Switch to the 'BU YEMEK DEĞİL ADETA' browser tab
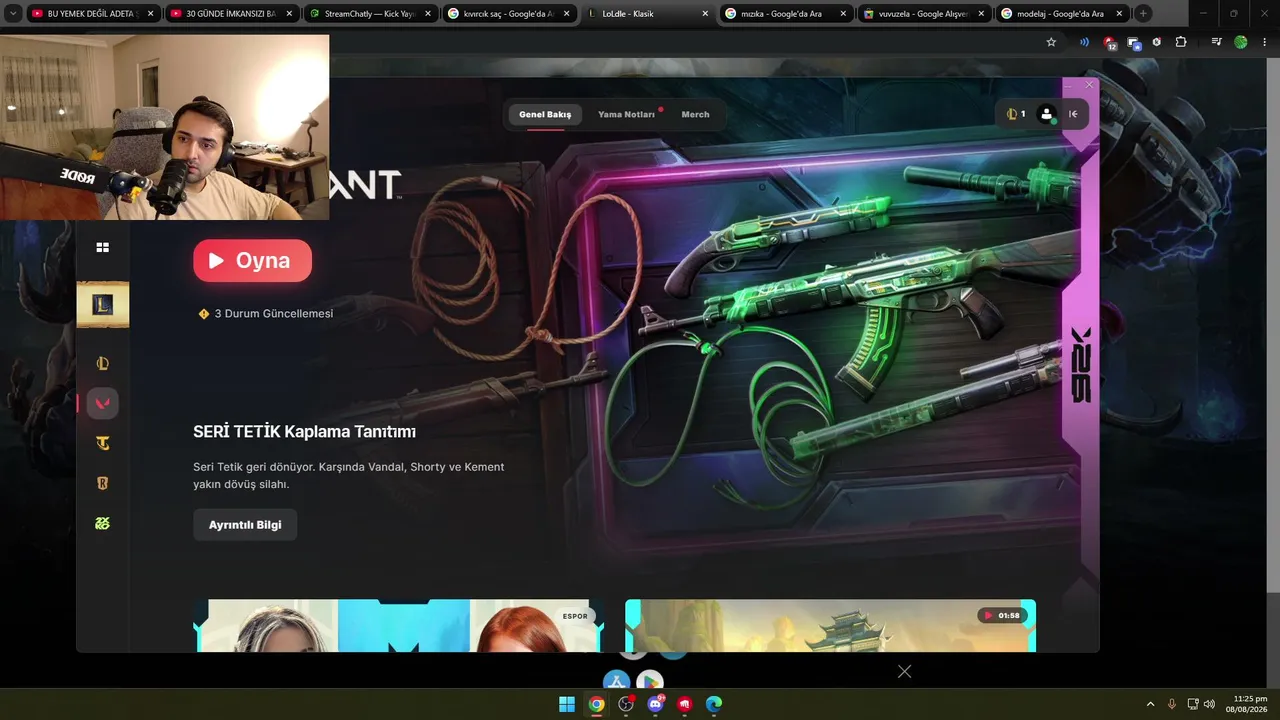Screen dimensions: 1280x720 [94, 14]
